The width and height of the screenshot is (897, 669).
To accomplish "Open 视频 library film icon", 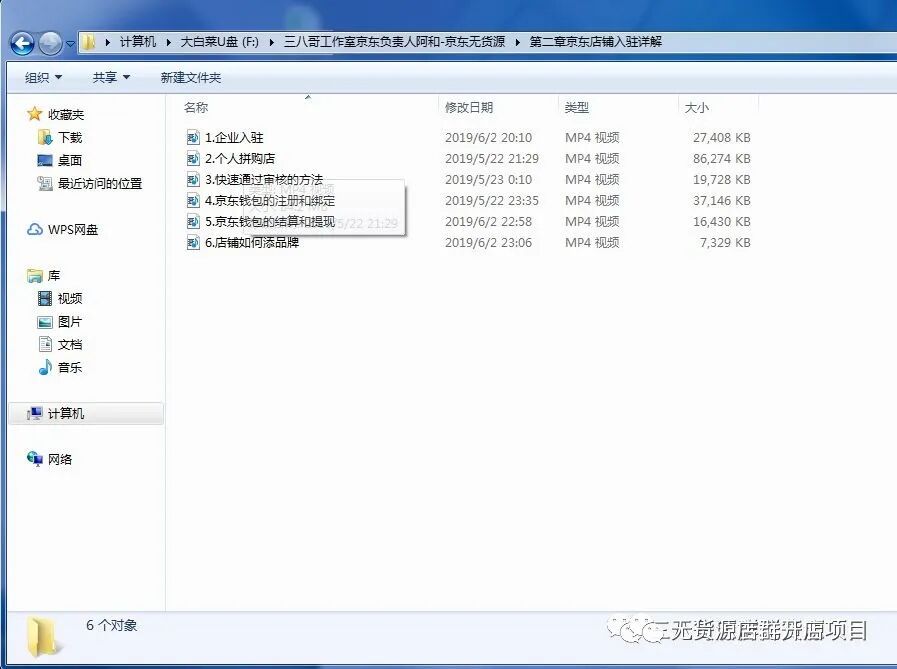I will [45, 298].
